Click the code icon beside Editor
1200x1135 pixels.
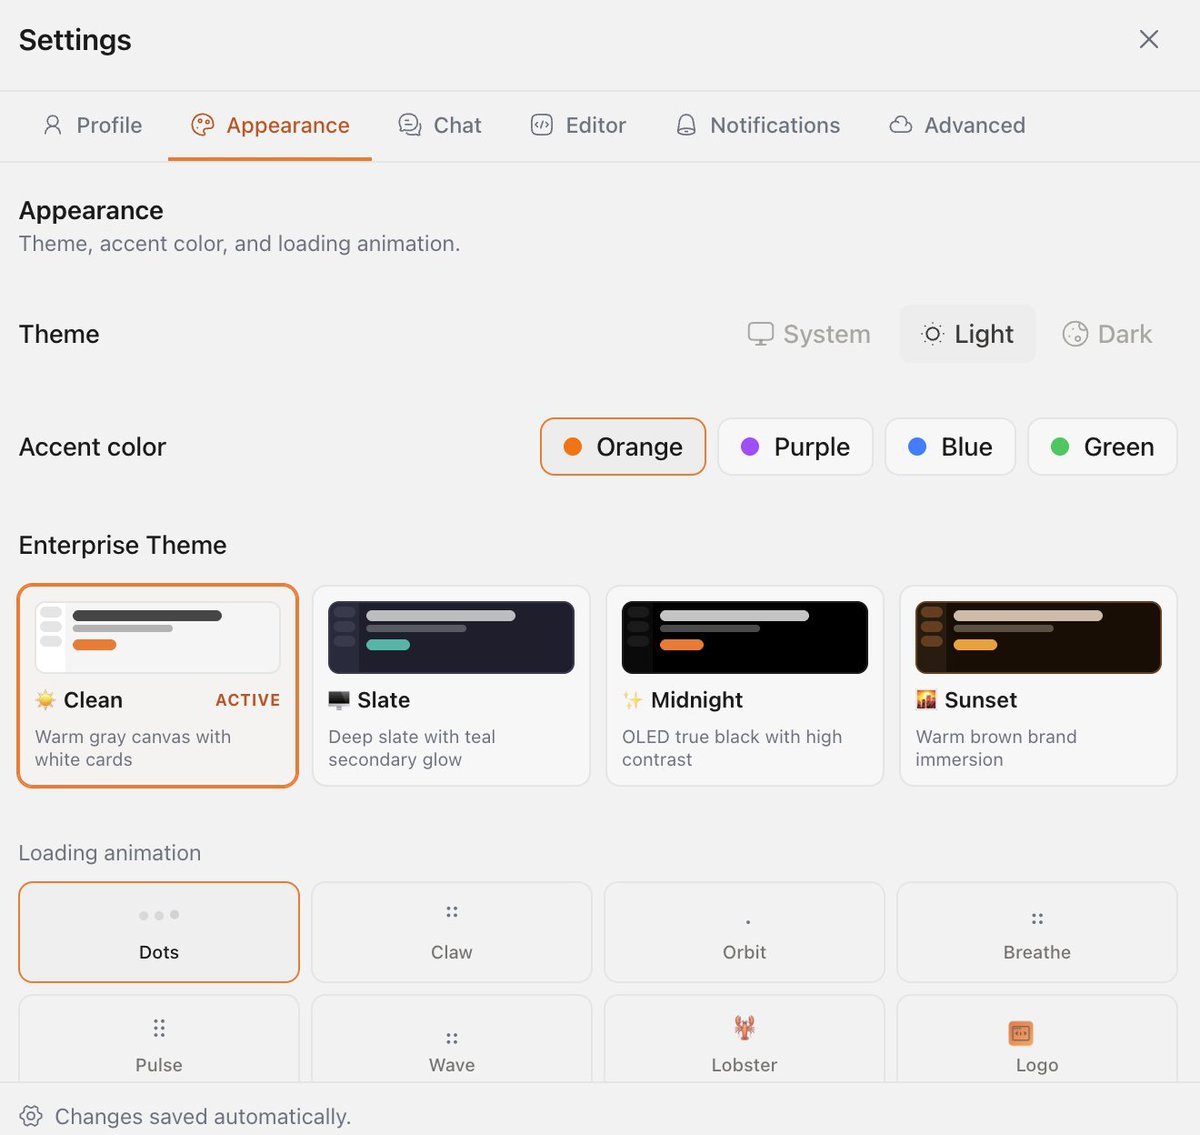click(x=542, y=125)
